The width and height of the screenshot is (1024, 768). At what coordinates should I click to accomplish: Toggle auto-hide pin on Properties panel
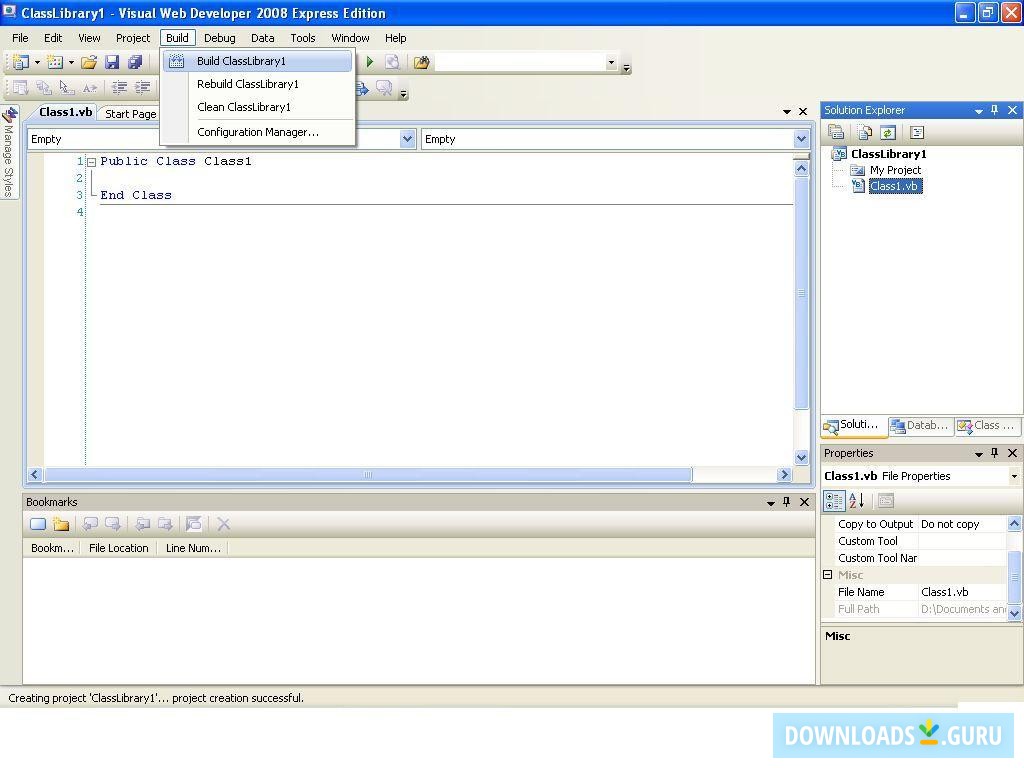tap(995, 453)
